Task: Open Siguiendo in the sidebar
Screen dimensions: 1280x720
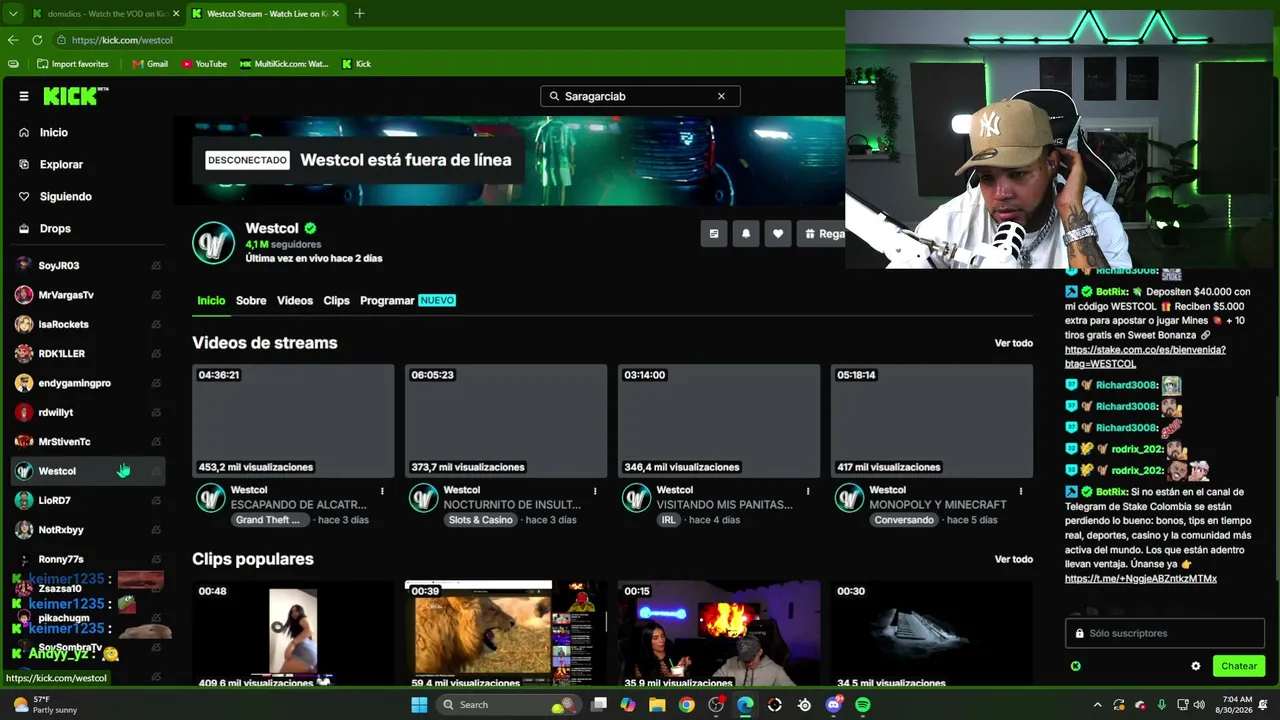Action: (x=55, y=196)
